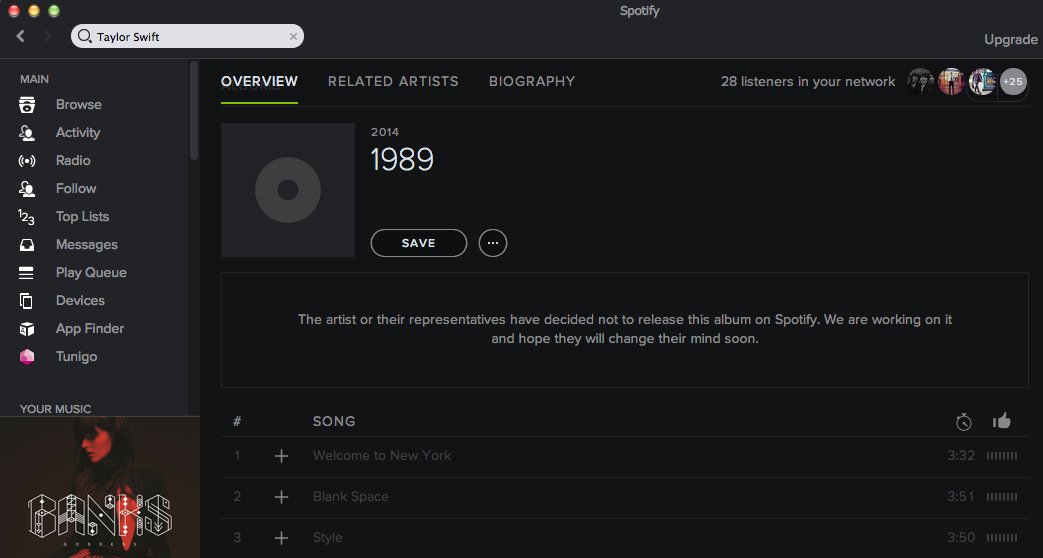Open the Biography tab
The height and width of the screenshot is (558, 1043).
click(x=532, y=81)
